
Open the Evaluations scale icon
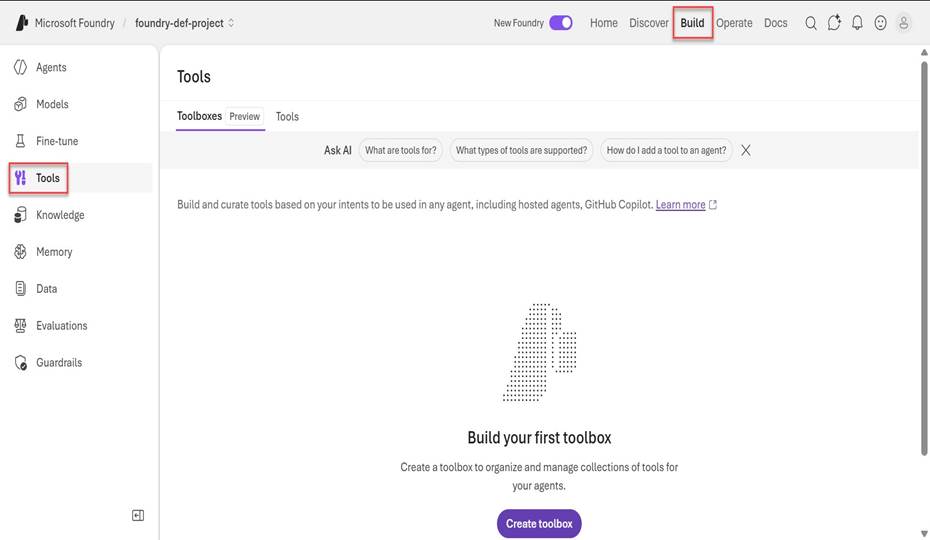tap(20, 326)
